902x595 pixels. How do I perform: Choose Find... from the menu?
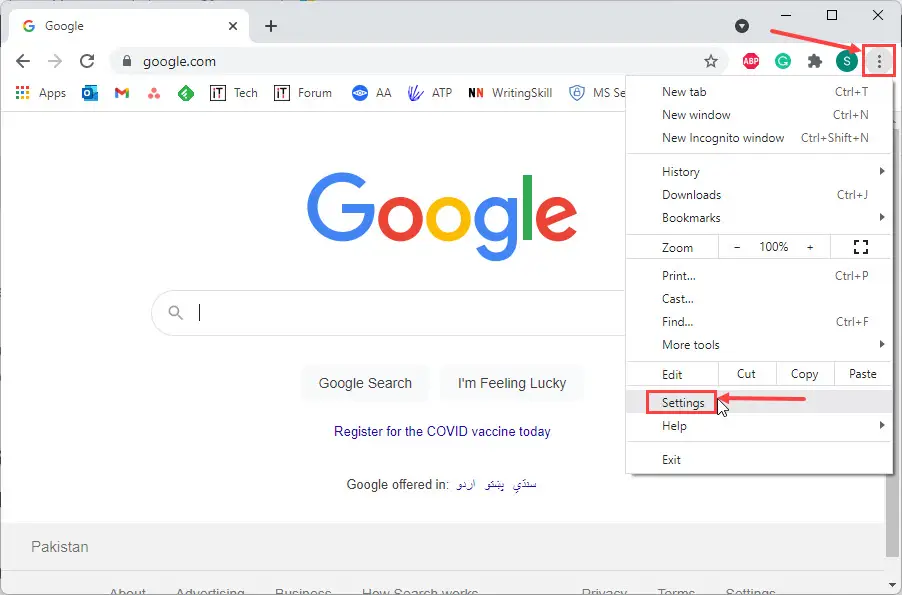click(759, 322)
